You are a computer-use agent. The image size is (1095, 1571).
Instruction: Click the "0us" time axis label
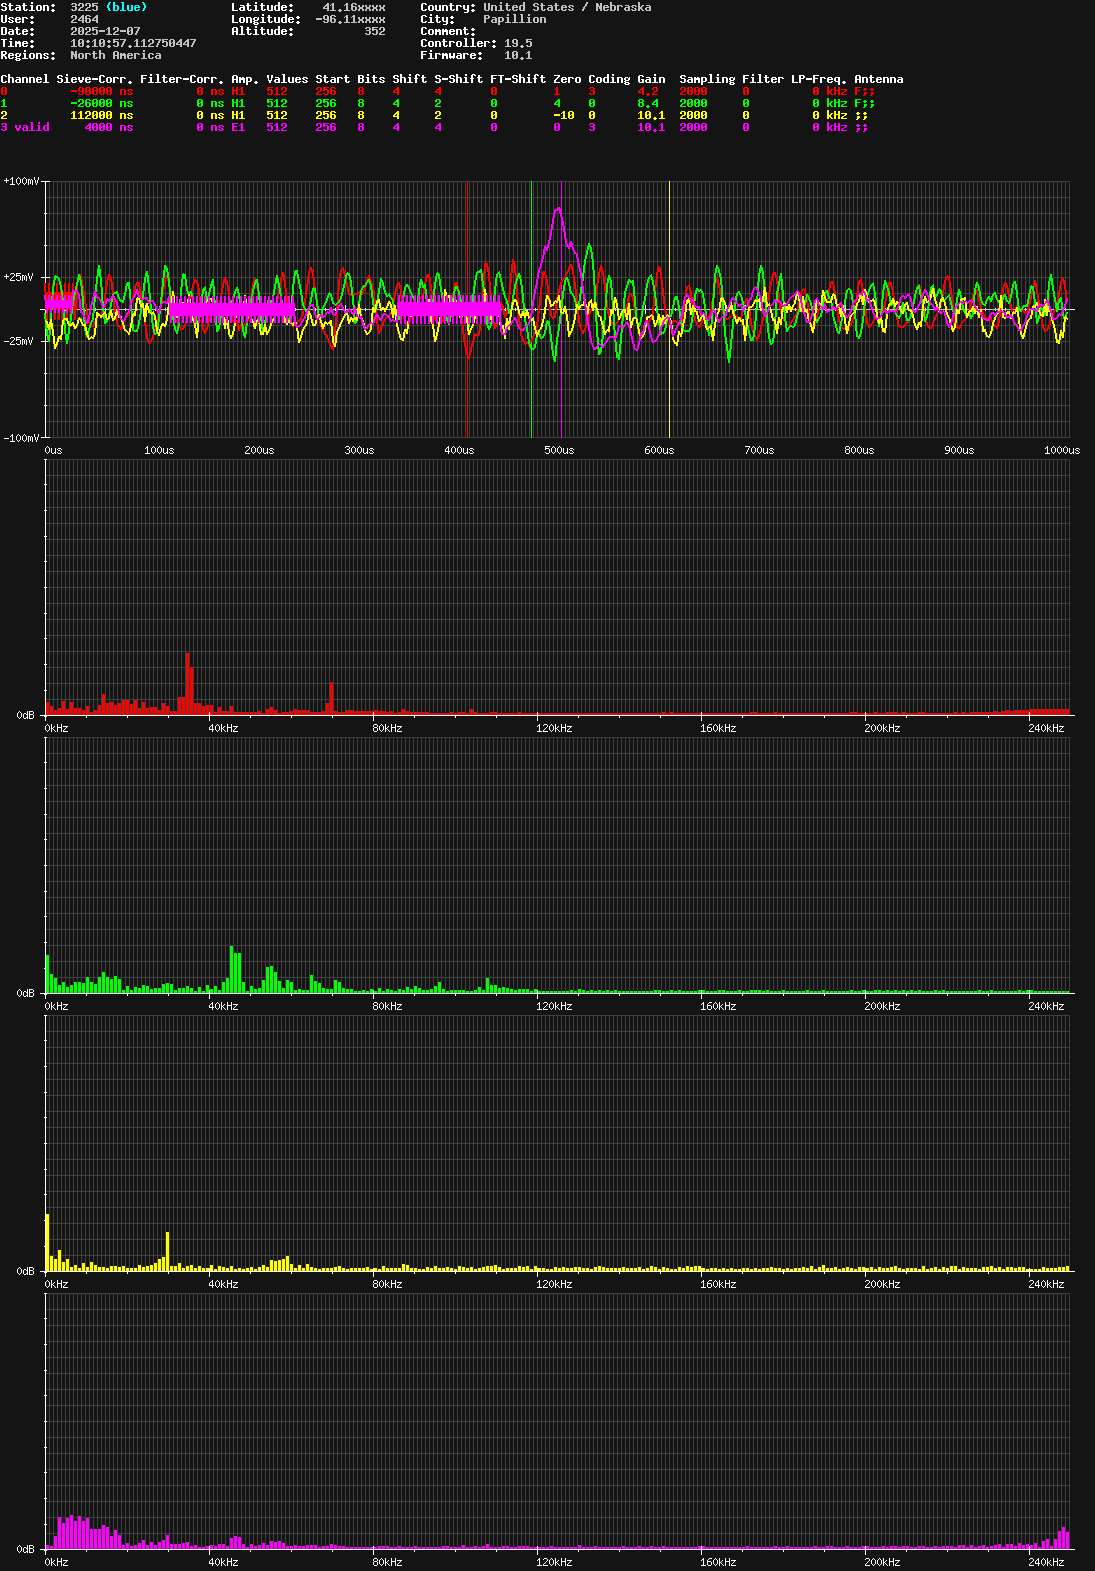point(53,450)
